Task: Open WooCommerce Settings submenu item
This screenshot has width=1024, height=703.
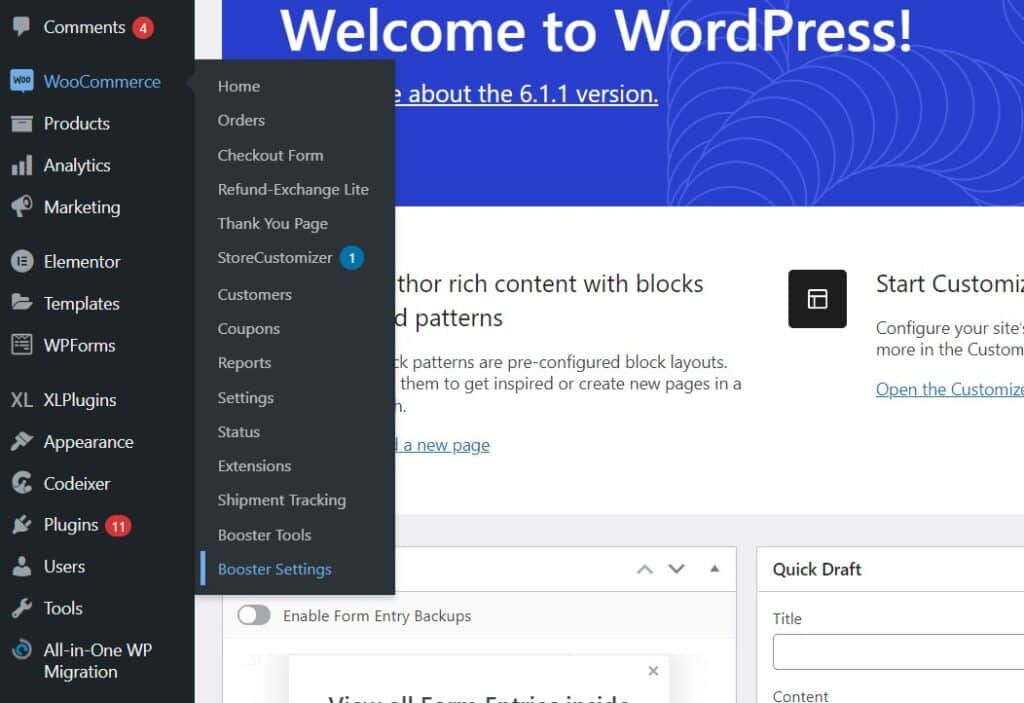Action: coord(246,398)
